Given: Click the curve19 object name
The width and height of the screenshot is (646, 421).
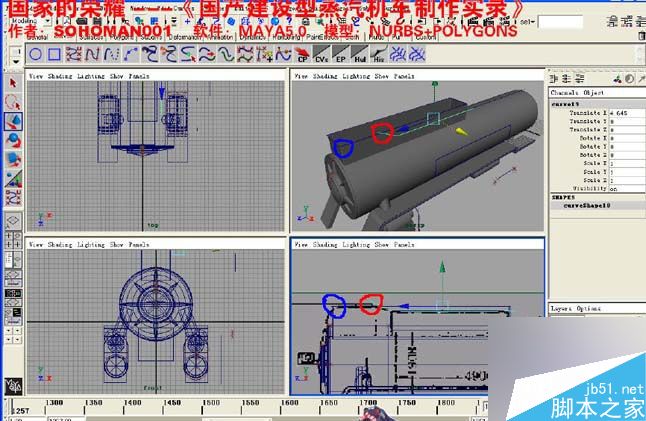Looking at the screenshot, I should [x=565, y=104].
